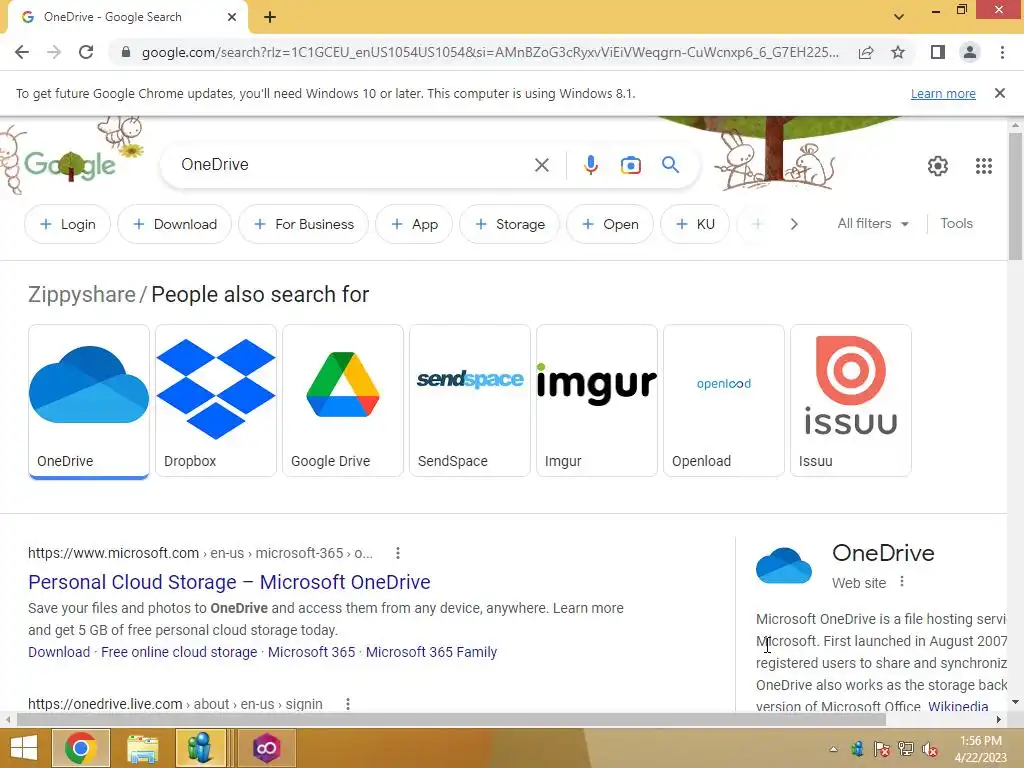Select the Issuu card

(x=851, y=401)
